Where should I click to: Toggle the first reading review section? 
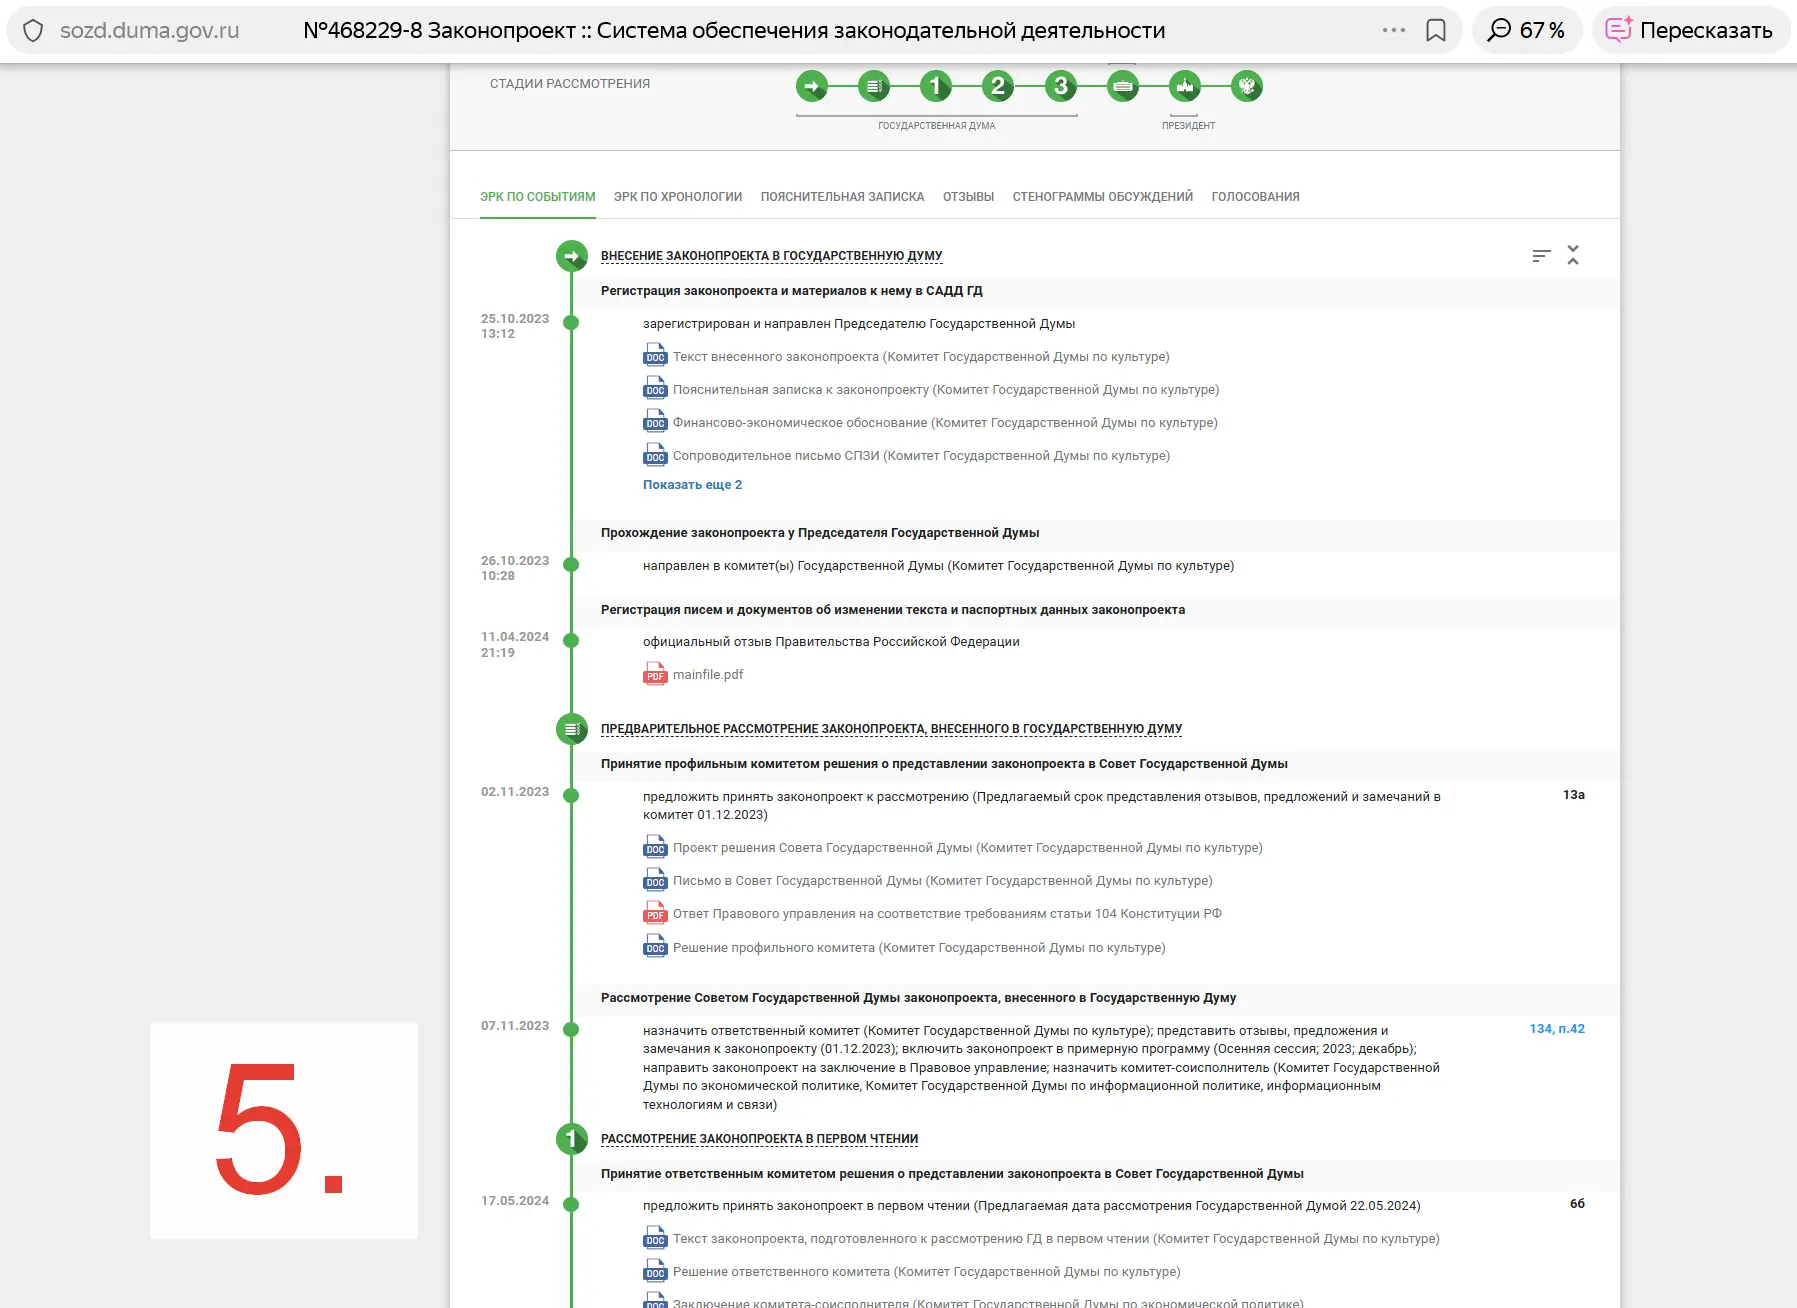(759, 1139)
